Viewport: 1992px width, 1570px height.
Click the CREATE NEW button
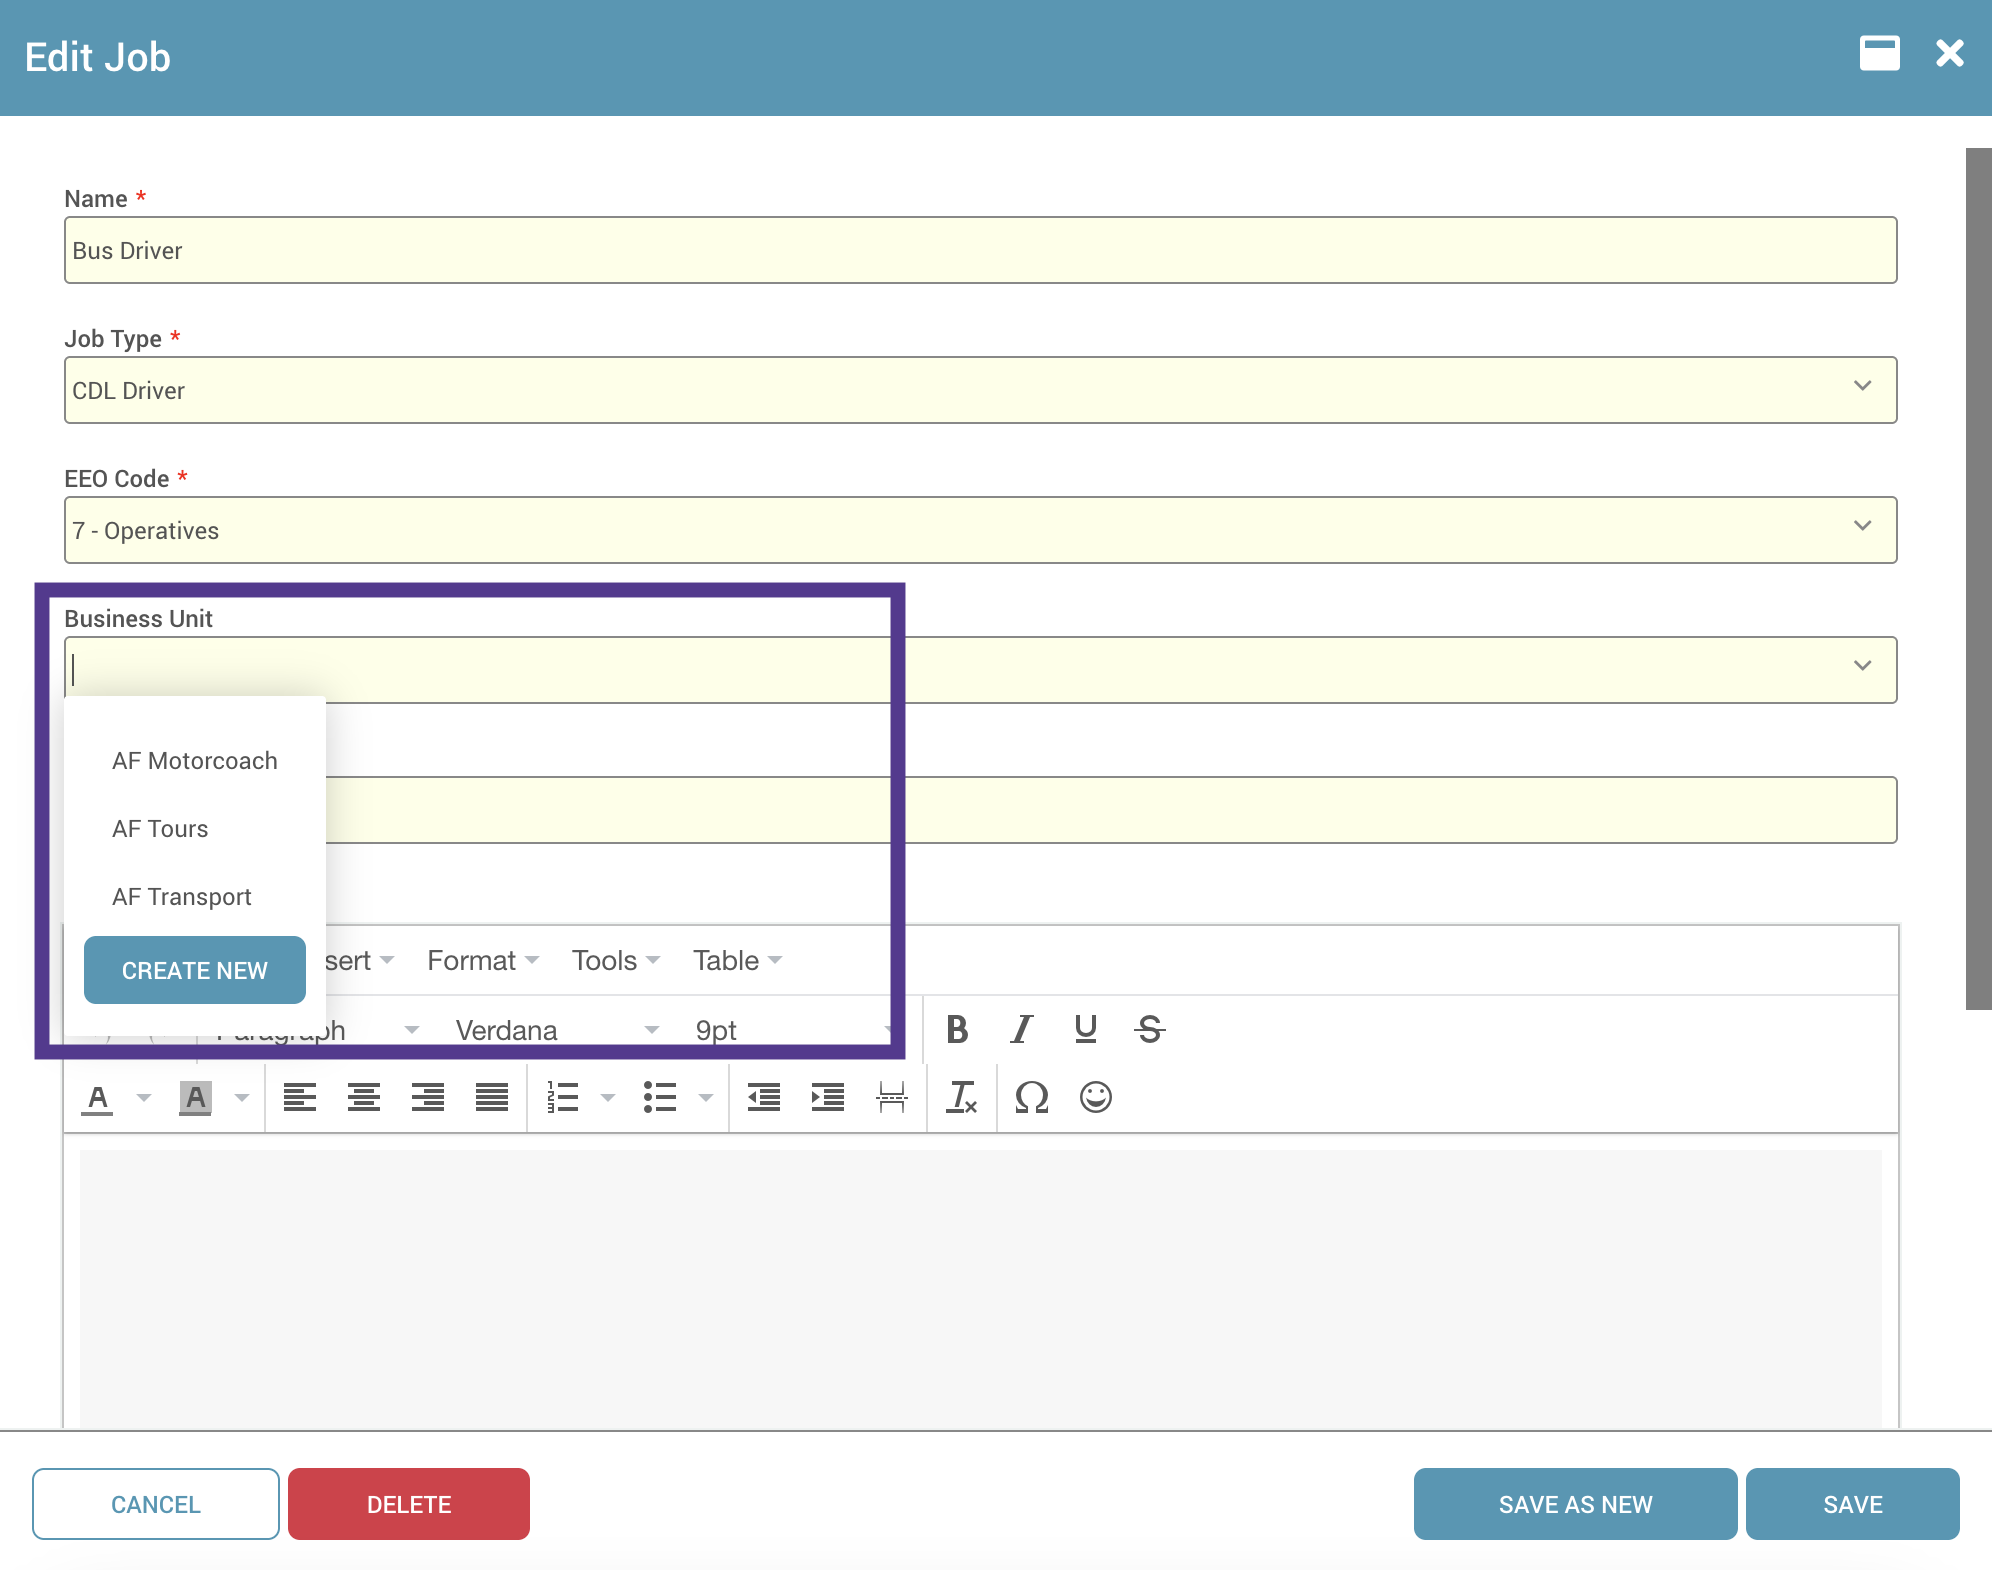coord(195,970)
